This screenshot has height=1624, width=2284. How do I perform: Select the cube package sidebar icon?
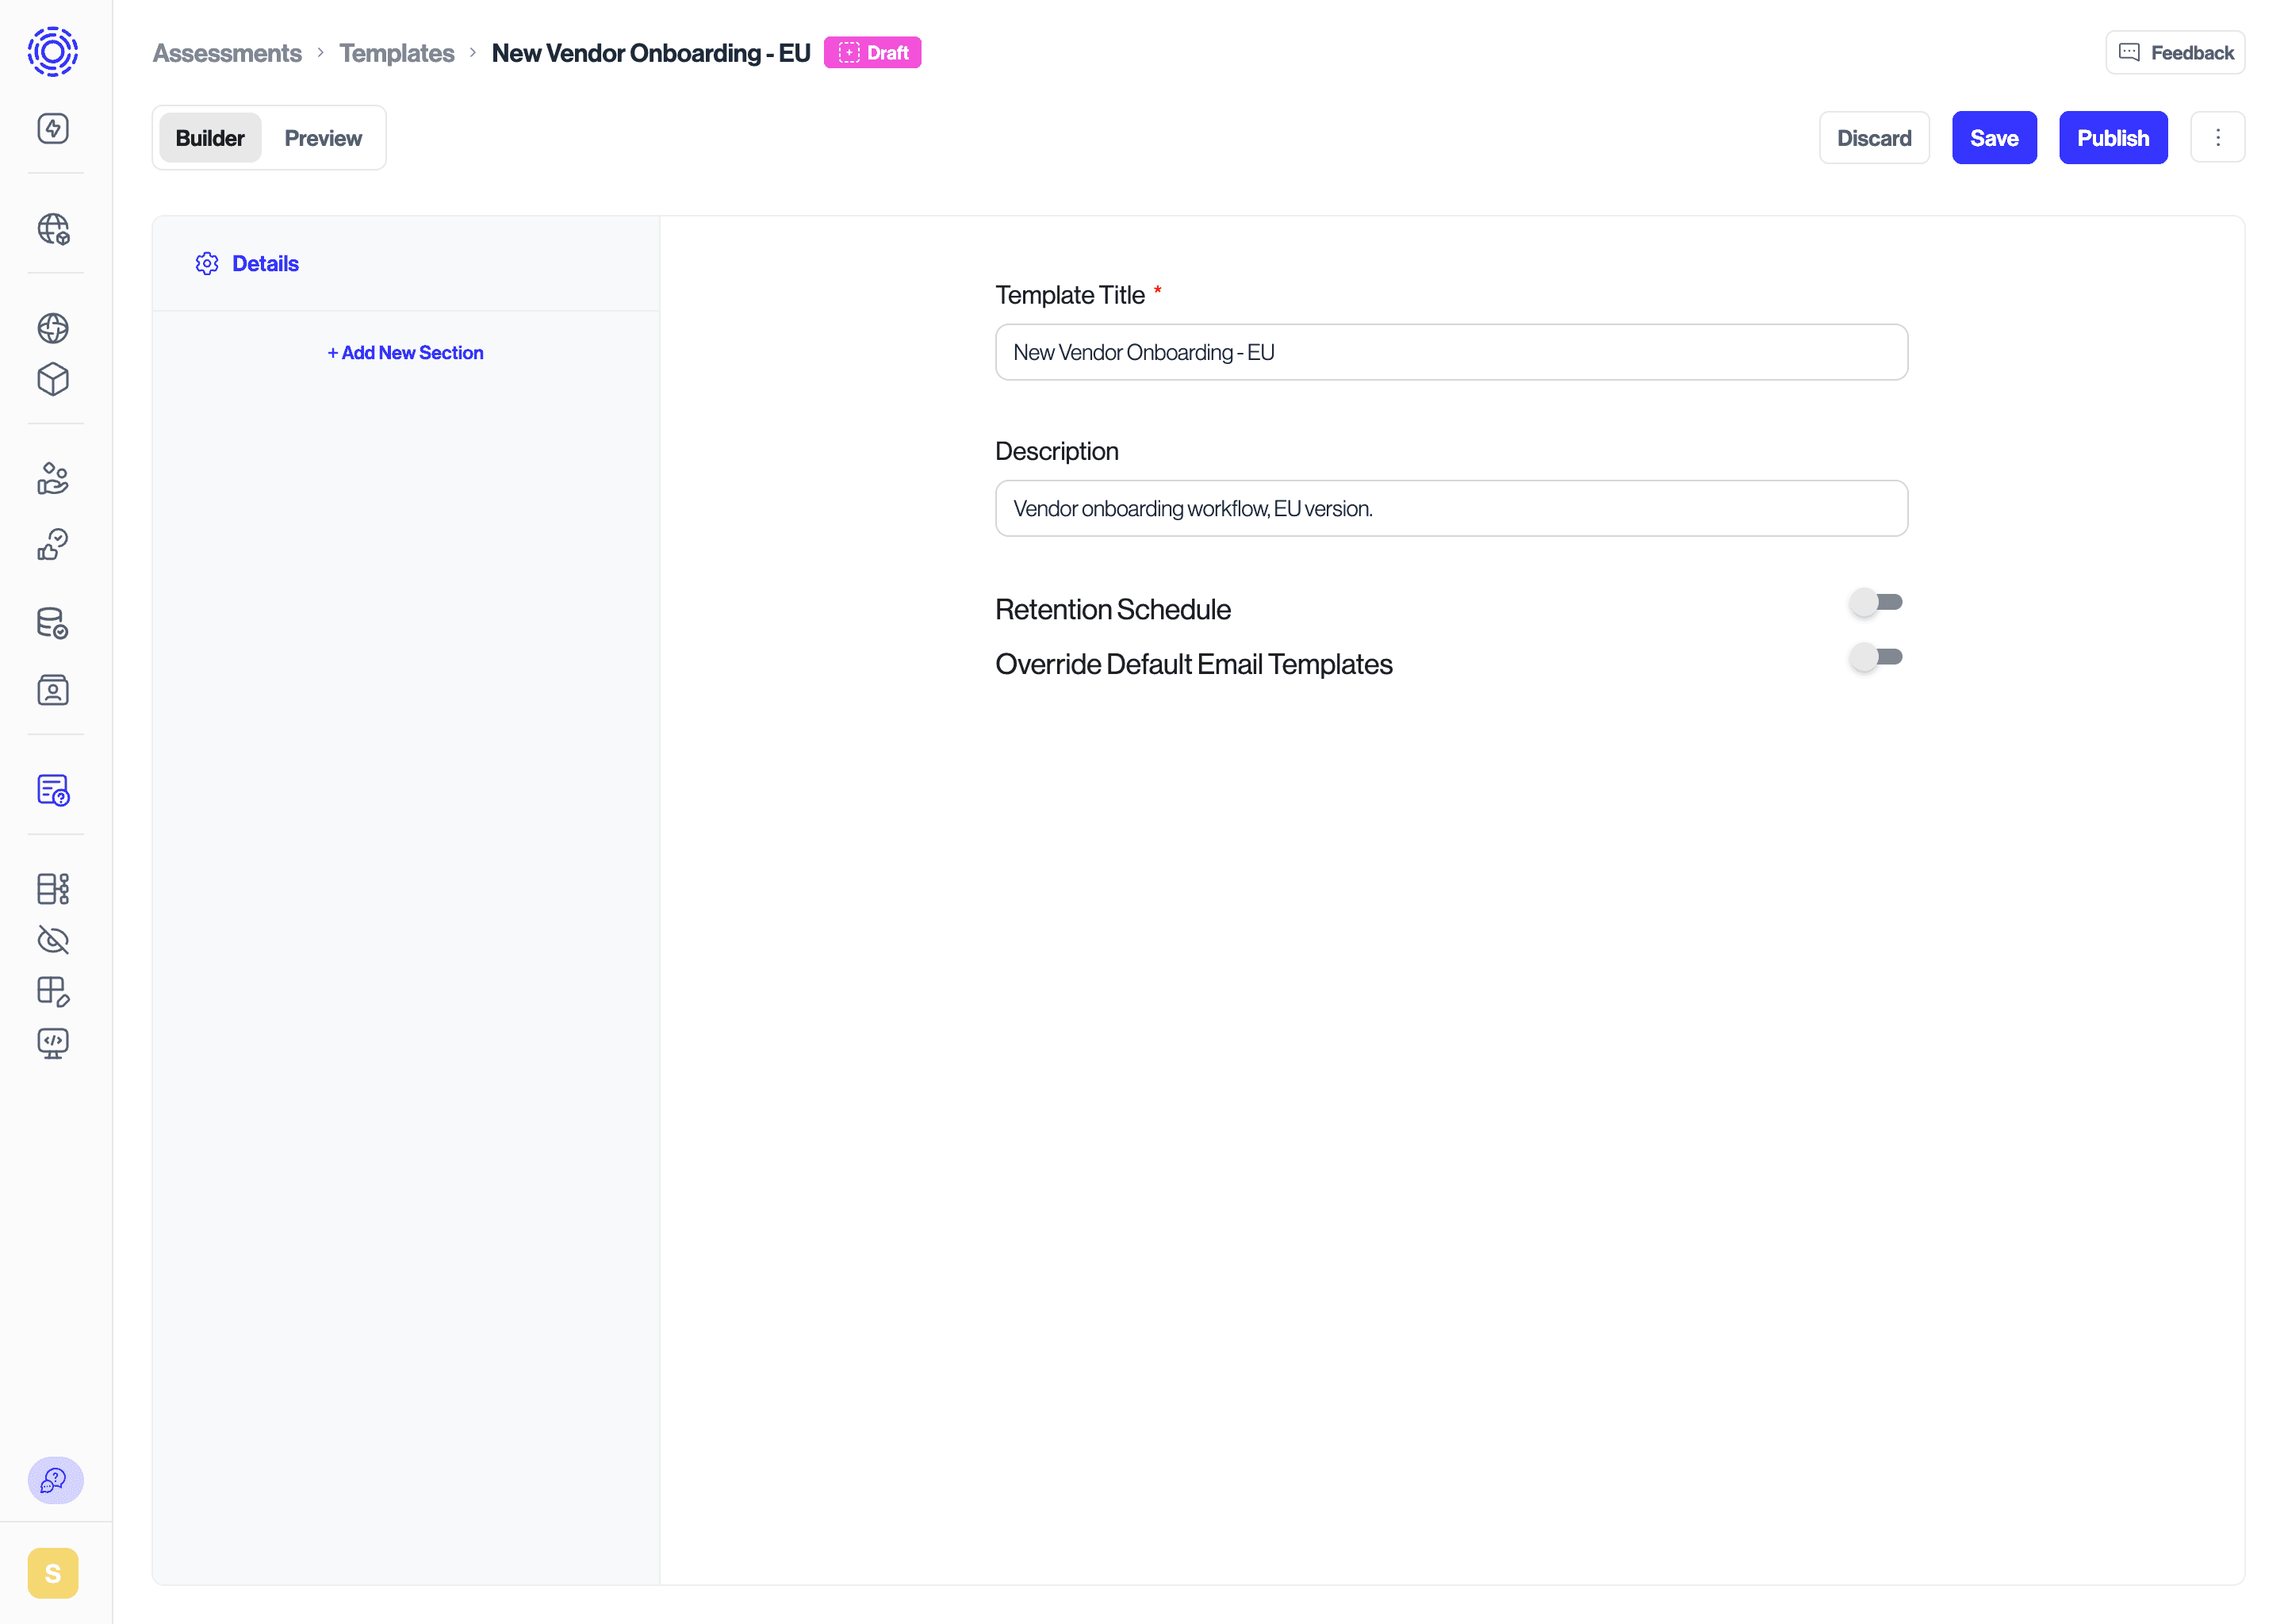pyautogui.click(x=53, y=379)
